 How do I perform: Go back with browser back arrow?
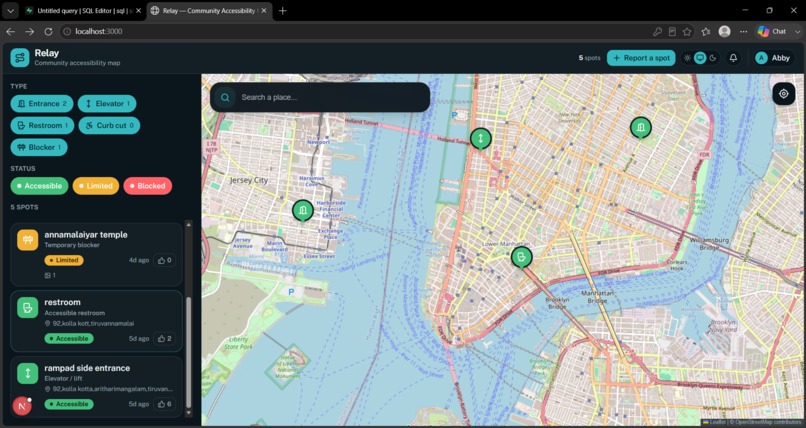[x=11, y=31]
